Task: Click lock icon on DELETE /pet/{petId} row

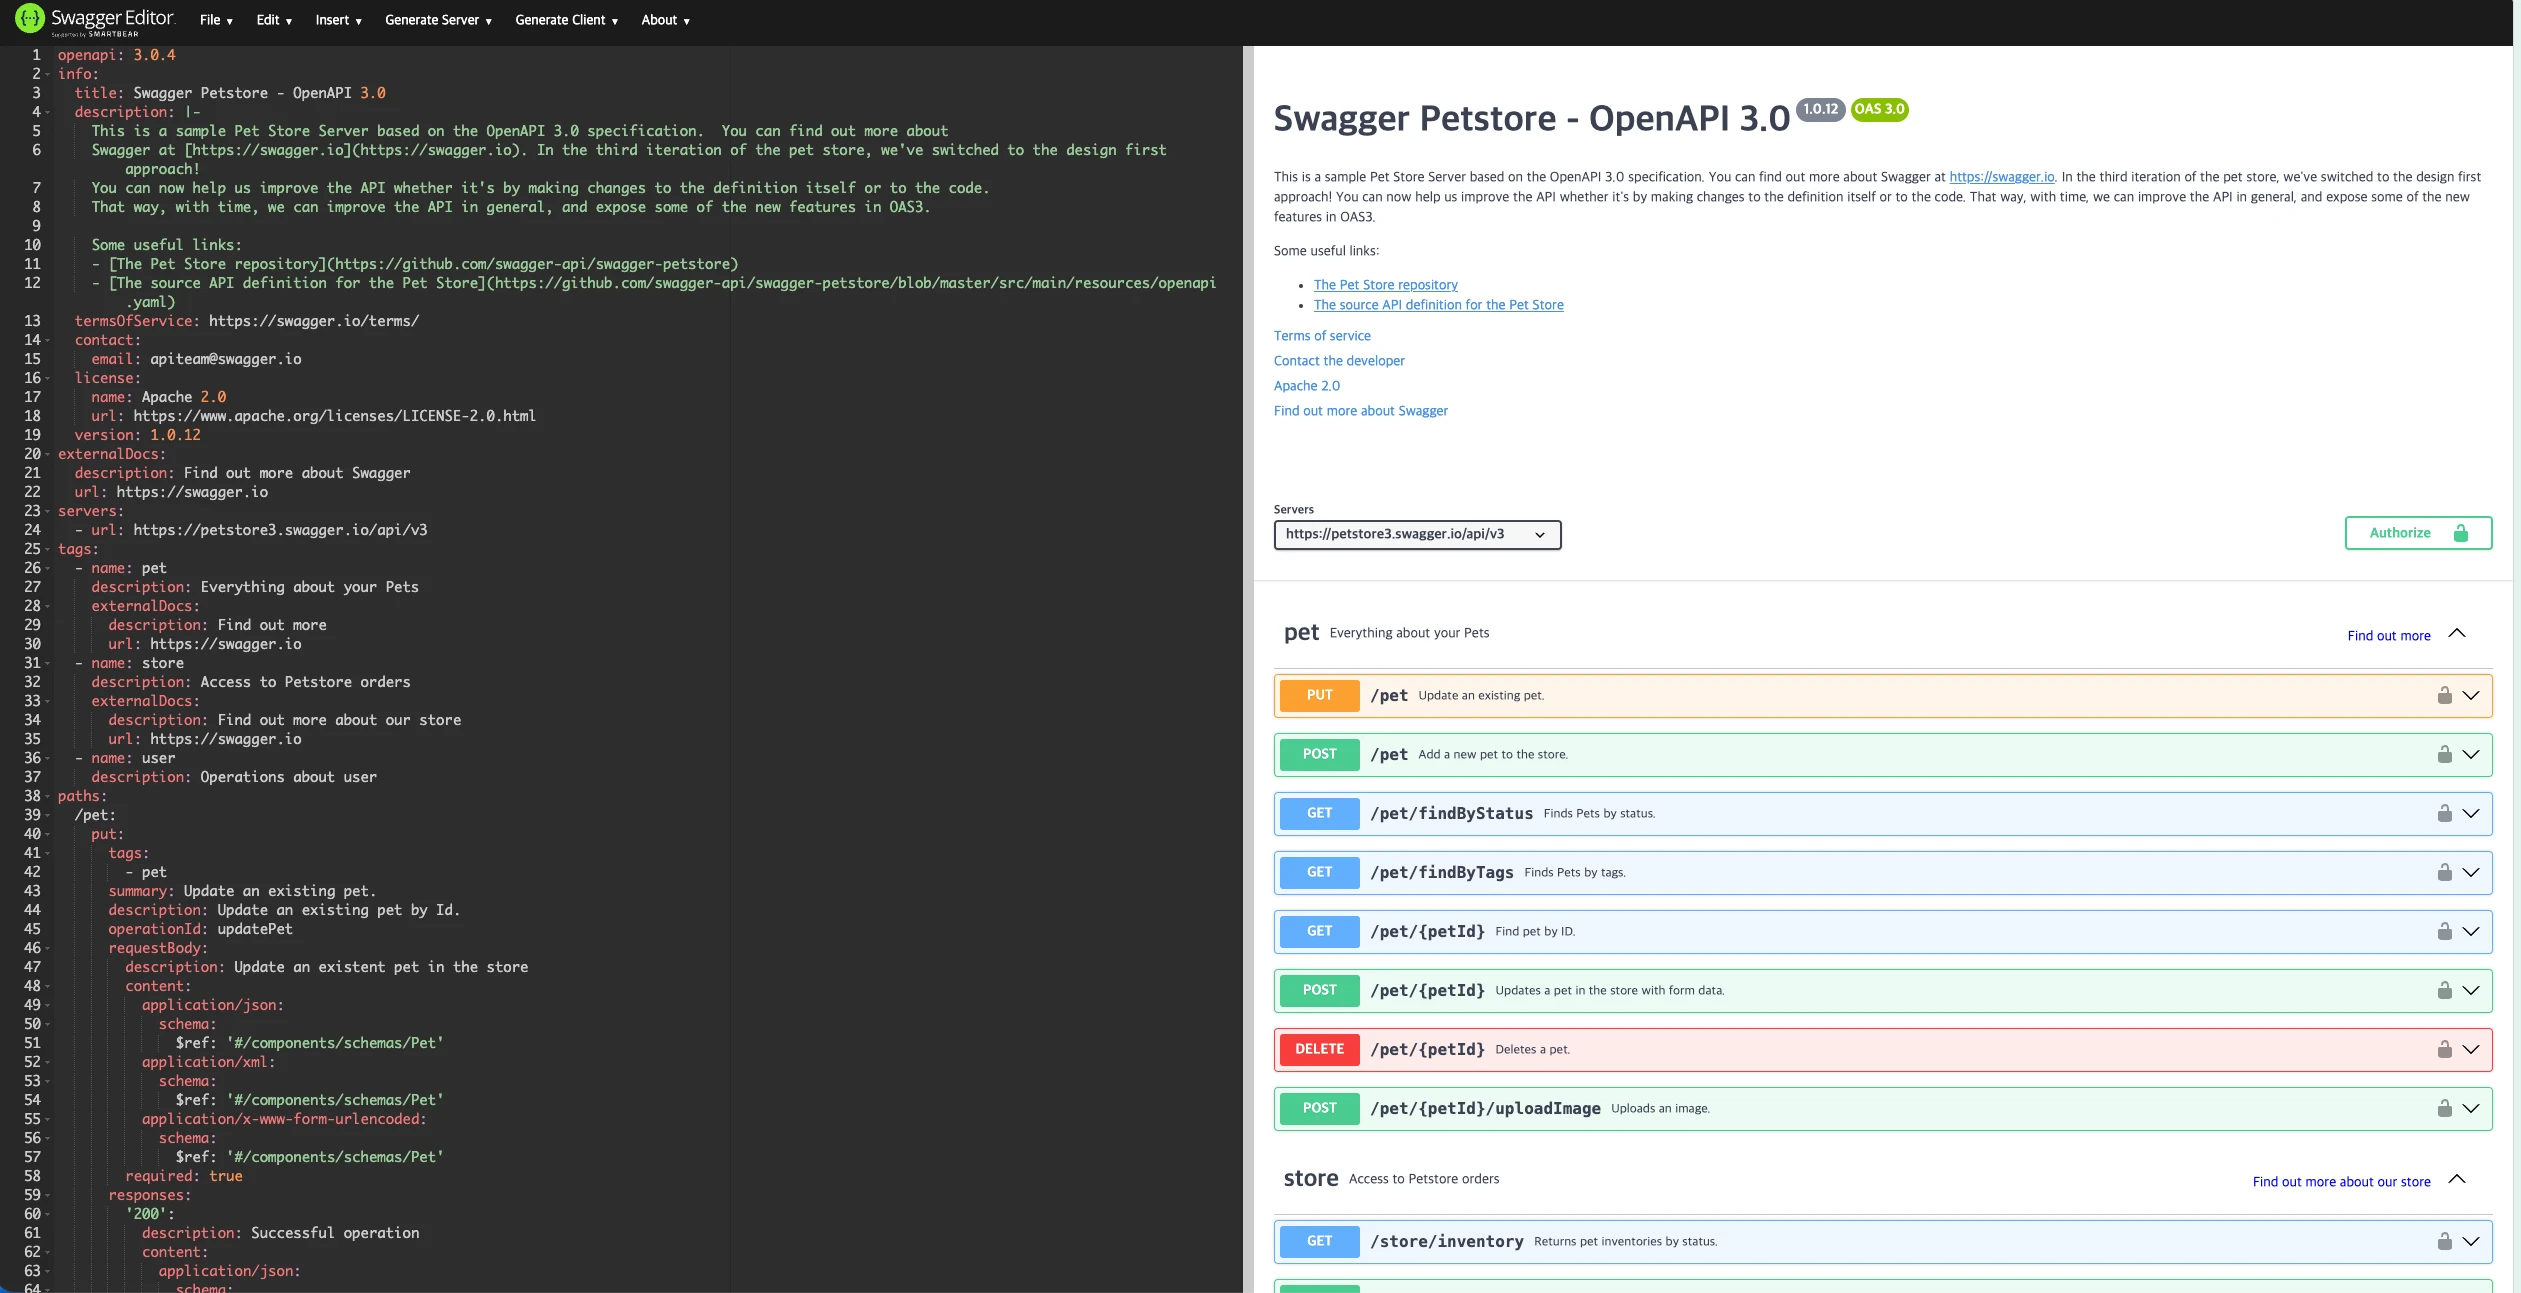Action: [x=2444, y=1050]
